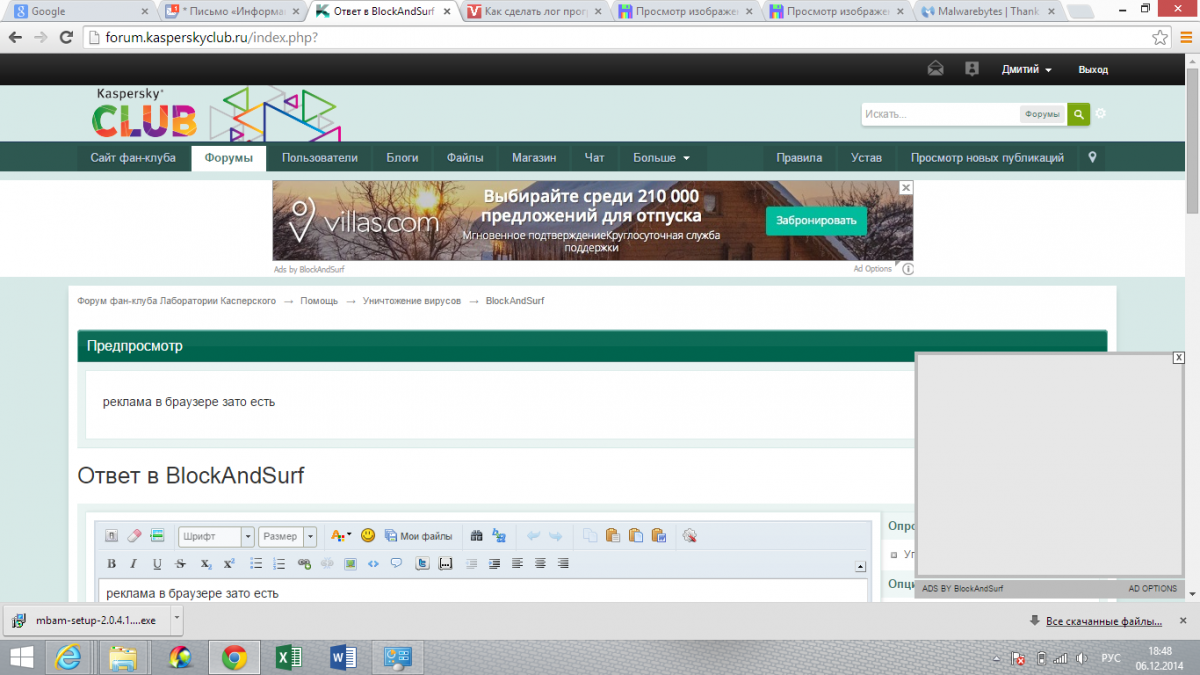Follow the Уничтожение вирусов breadcrumb link
1200x675 pixels.
click(x=412, y=300)
